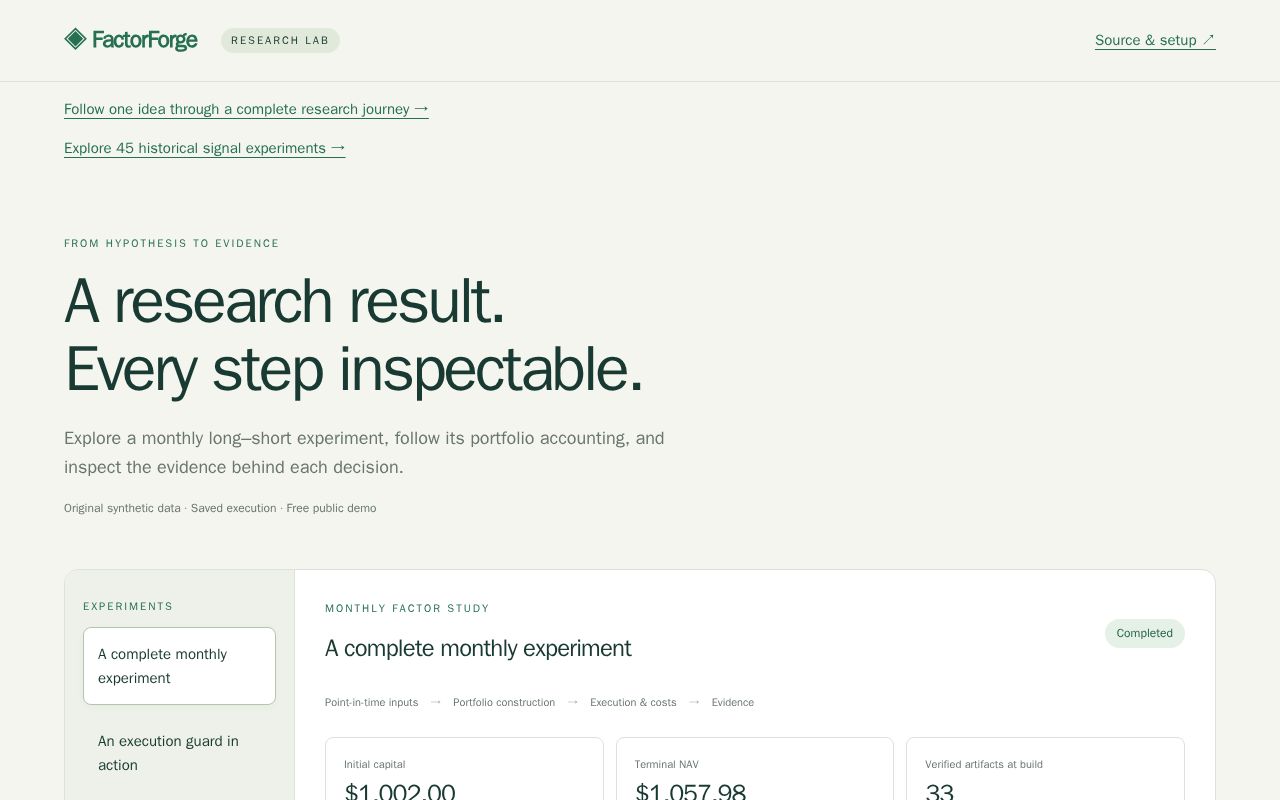Click the FactorForge diamond logo icon
This screenshot has width=1280, height=800.
(75, 39)
